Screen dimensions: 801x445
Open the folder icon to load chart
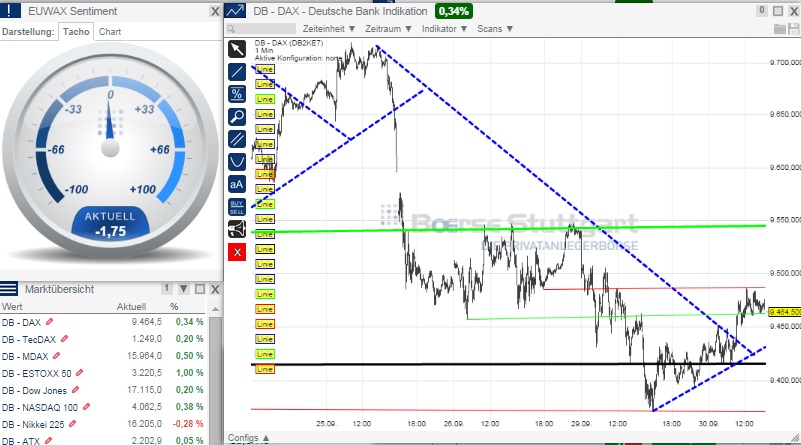point(780,29)
